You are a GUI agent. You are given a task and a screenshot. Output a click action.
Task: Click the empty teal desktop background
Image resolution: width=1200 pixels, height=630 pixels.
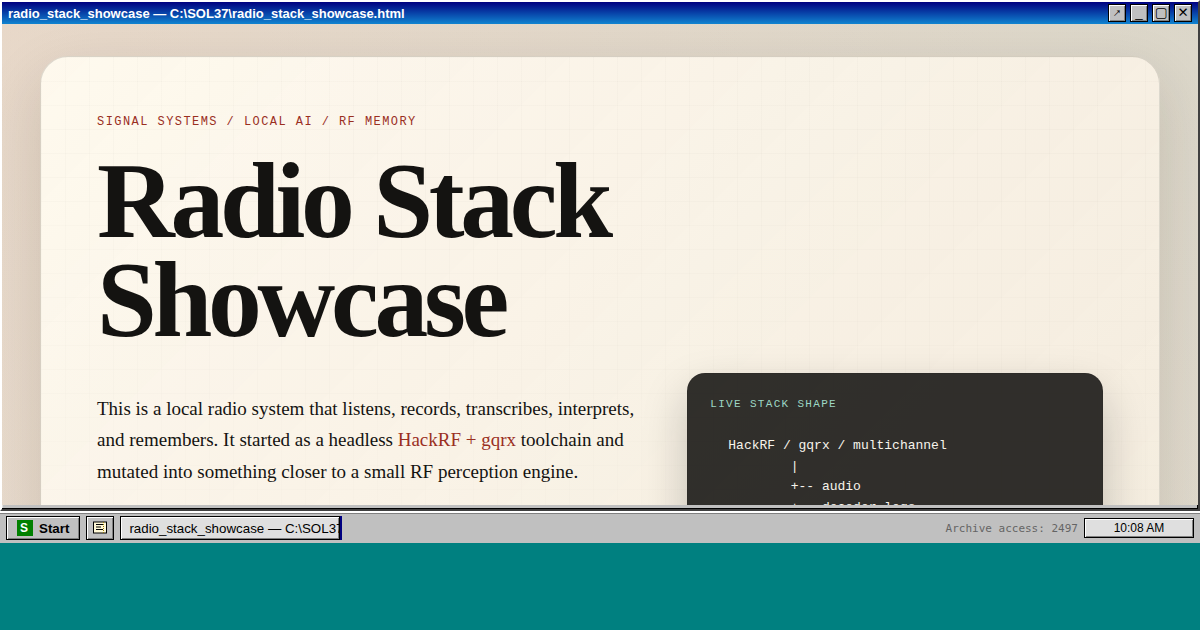point(600,588)
